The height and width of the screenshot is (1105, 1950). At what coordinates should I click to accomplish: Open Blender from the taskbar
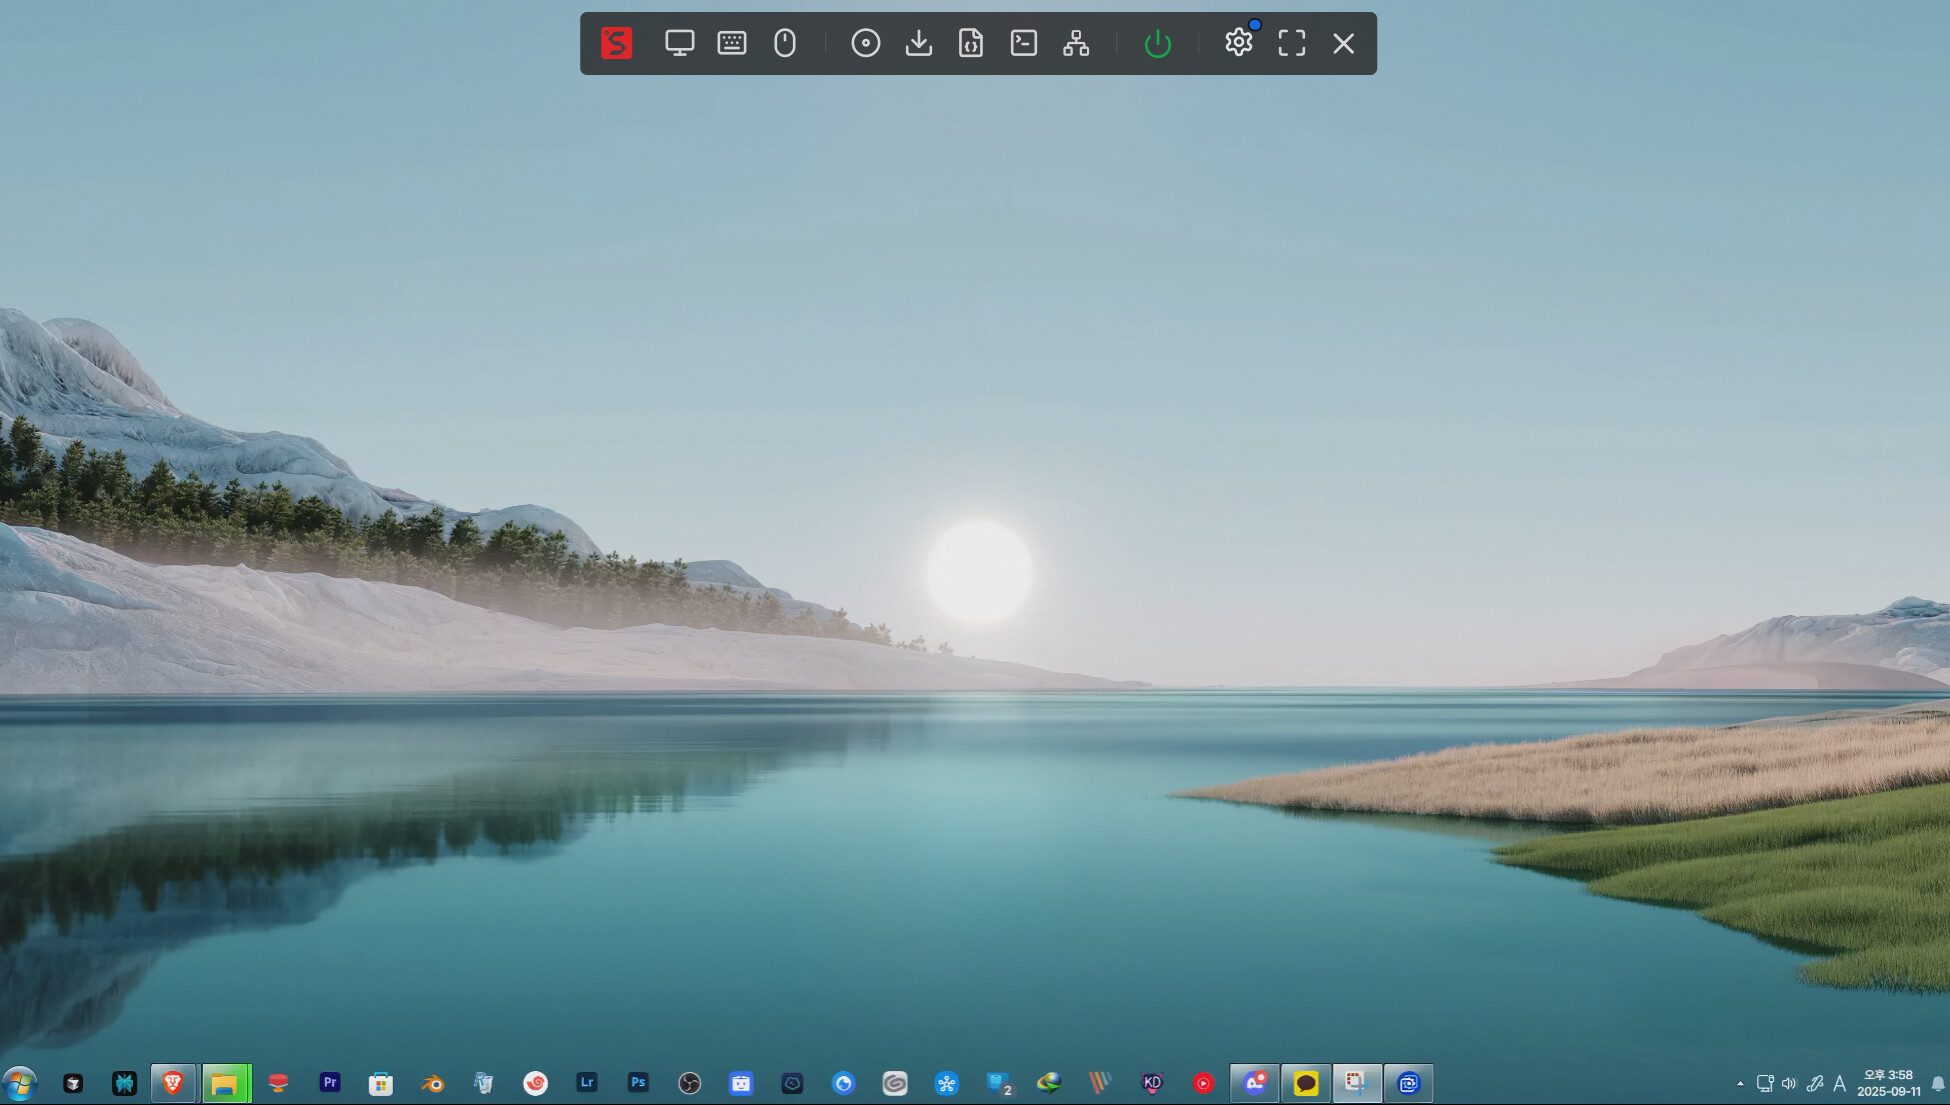click(432, 1083)
